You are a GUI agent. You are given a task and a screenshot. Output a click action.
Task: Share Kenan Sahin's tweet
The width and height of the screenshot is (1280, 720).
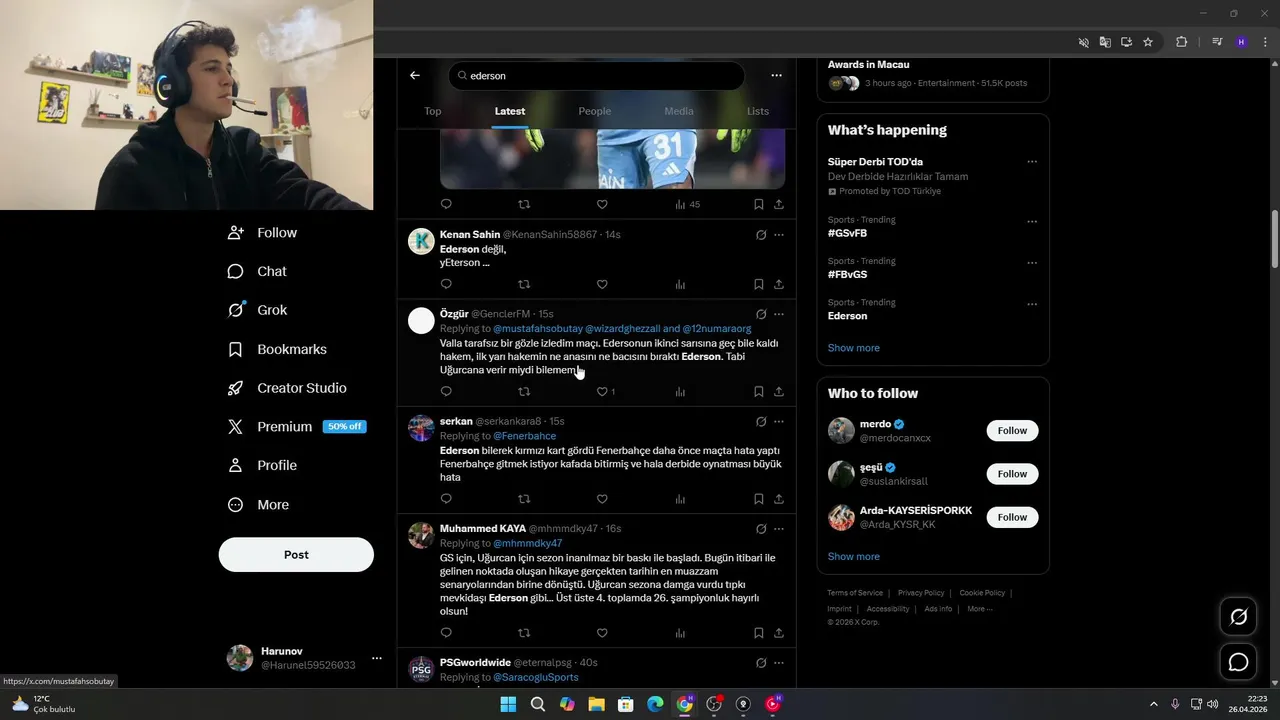779,284
